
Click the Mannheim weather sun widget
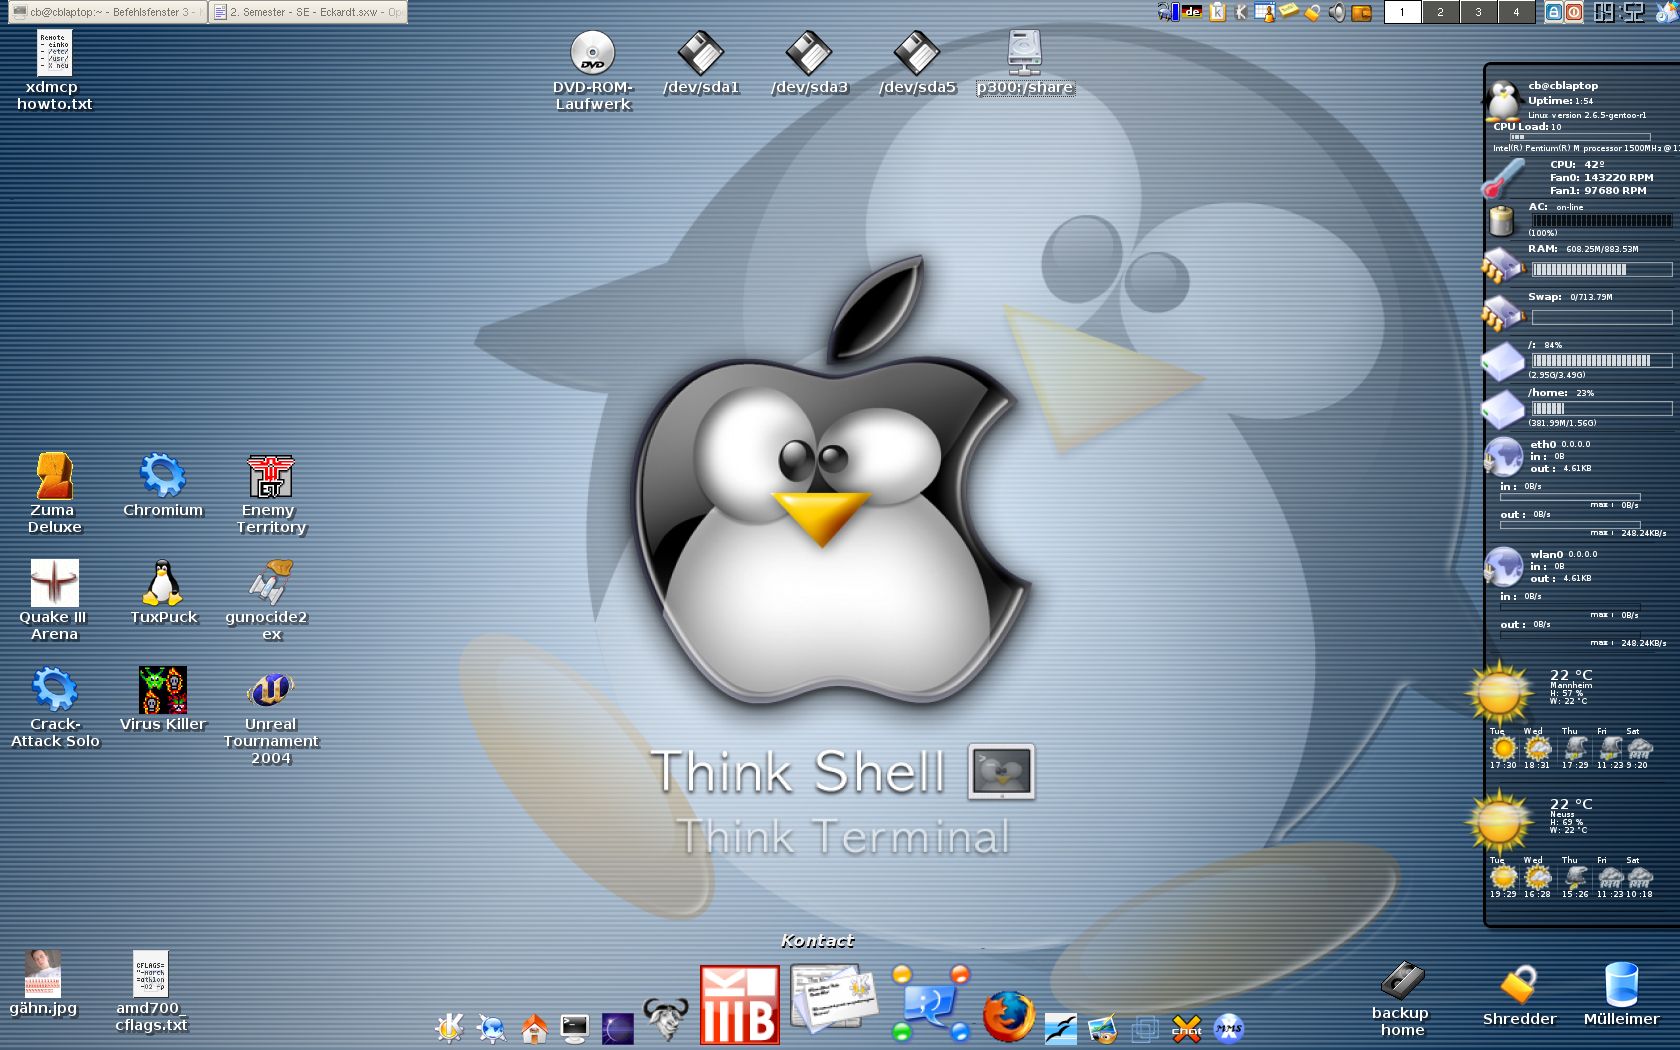click(x=1498, y=692)
